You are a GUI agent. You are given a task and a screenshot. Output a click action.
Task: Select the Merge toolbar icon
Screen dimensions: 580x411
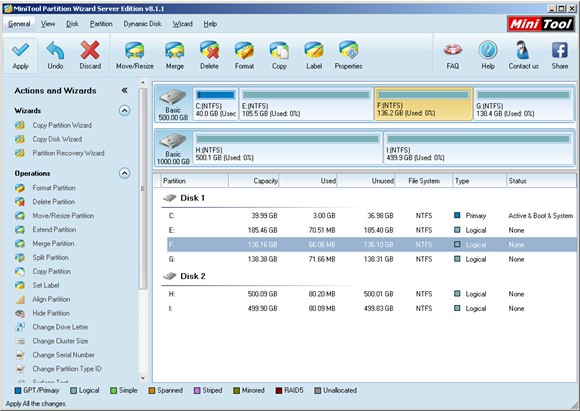click(175, 50)
